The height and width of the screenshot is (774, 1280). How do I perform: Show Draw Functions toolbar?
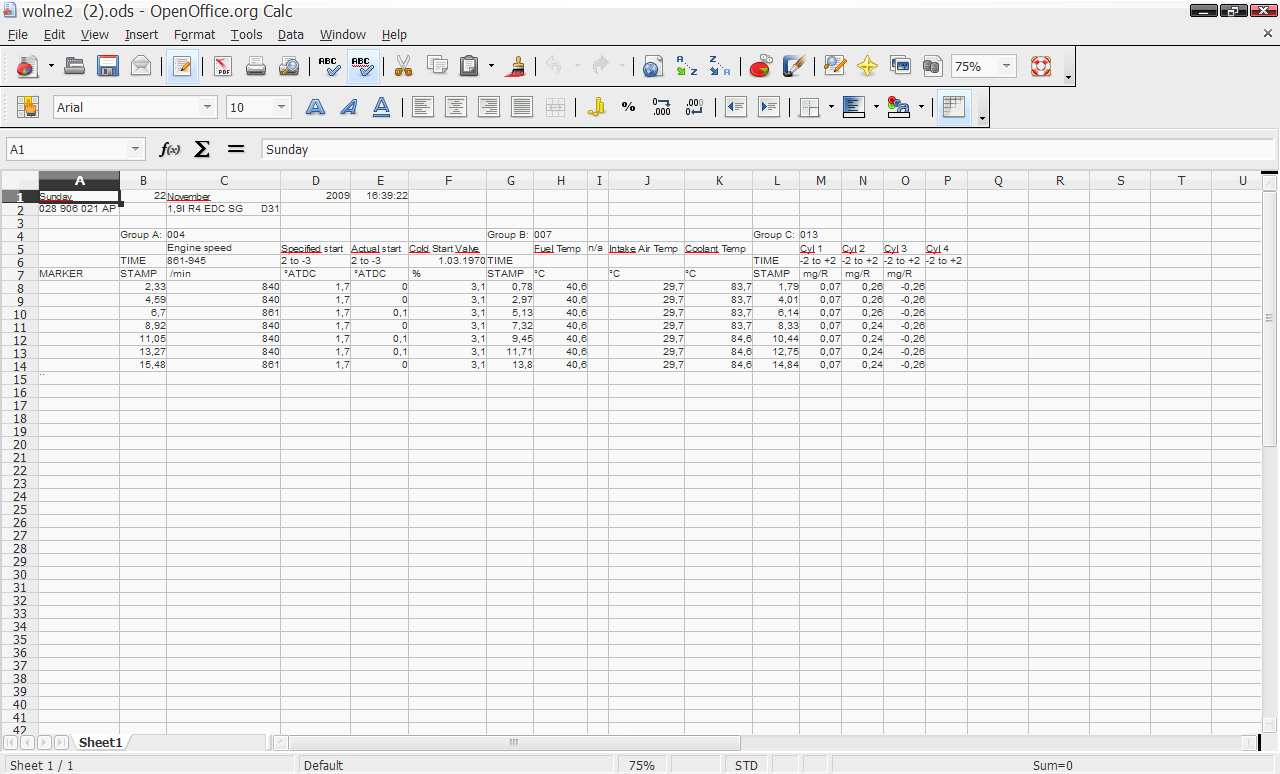(794, 67)
